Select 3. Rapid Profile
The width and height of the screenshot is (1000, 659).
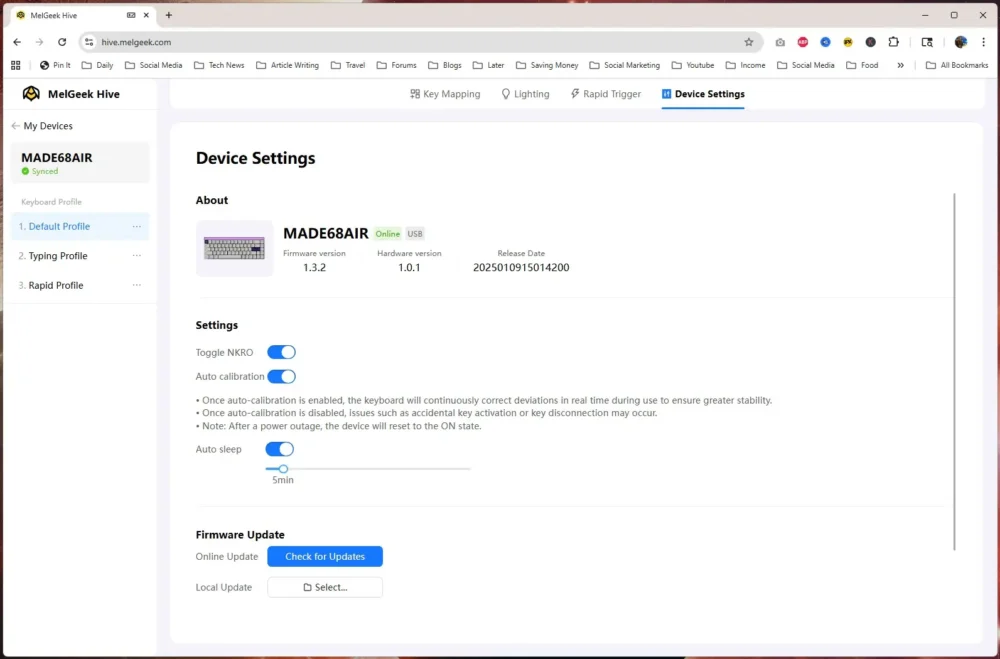click(80, 285)
